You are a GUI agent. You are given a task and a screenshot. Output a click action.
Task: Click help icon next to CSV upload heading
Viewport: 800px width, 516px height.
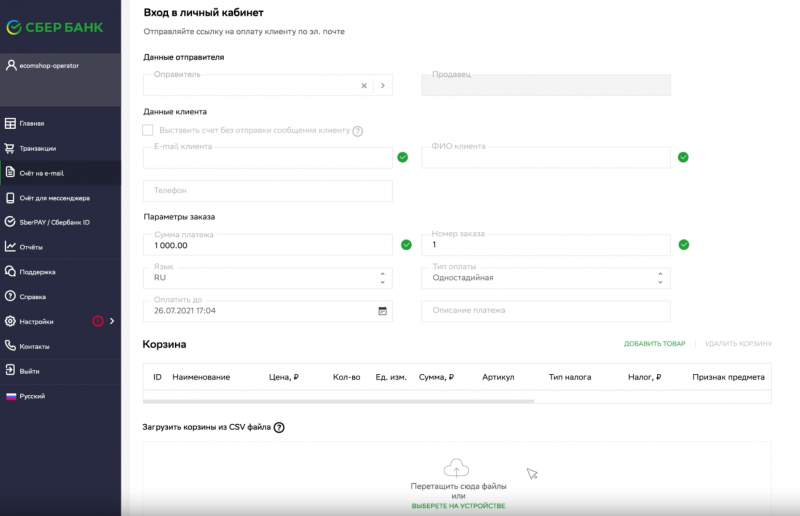[x=279, y=428]
